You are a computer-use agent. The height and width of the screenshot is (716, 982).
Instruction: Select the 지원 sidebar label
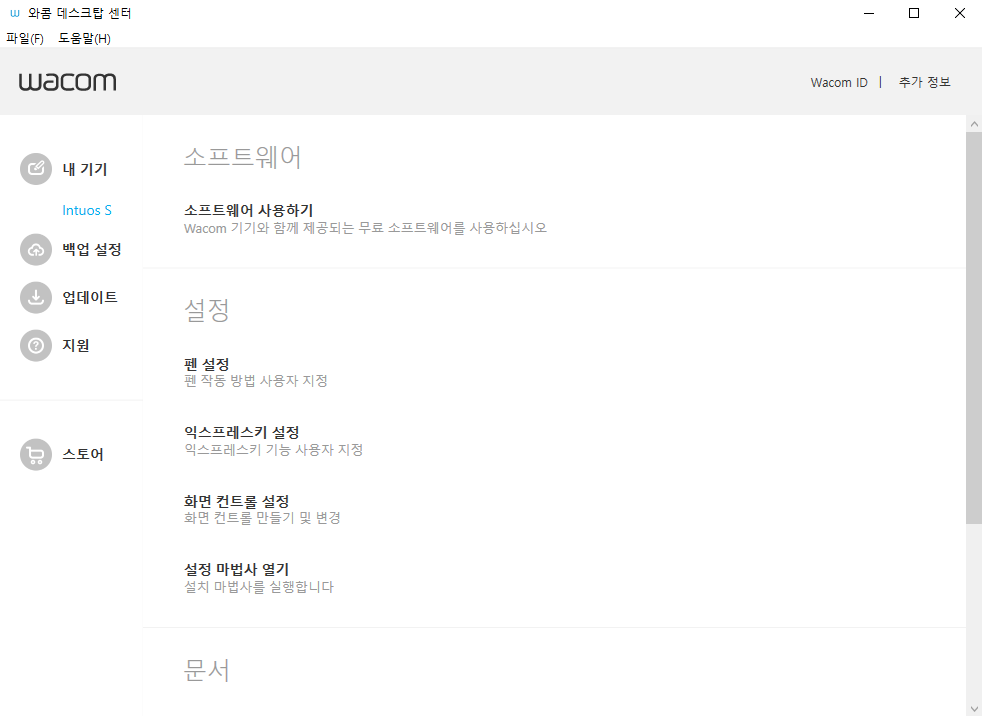pos(76,346)
